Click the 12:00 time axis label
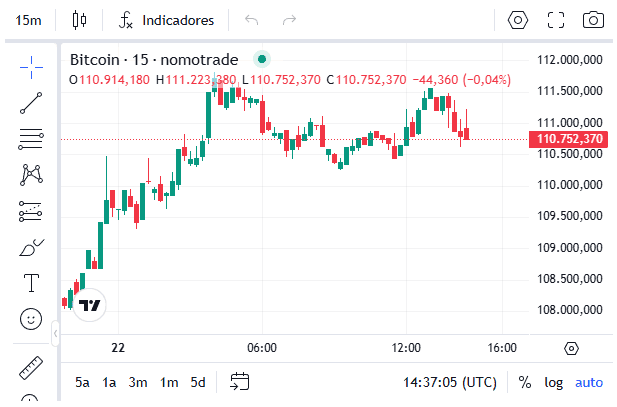The width and height of the screenshot is (617, 407). [x=406, y=348]
